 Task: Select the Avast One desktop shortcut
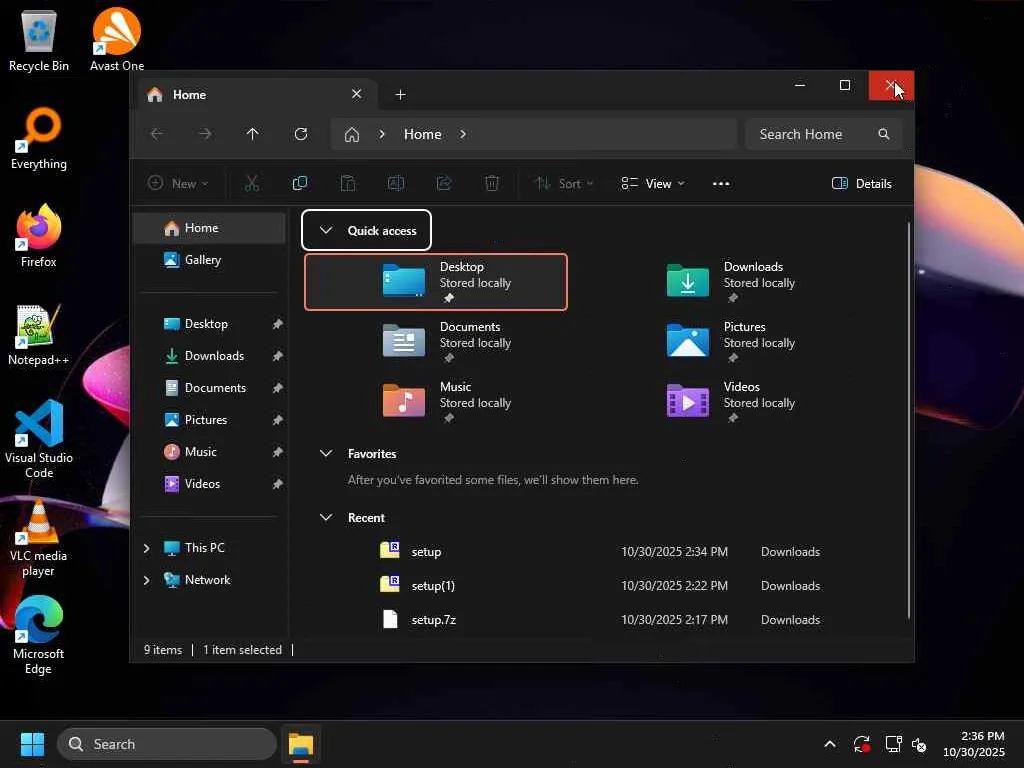[117, 41]
